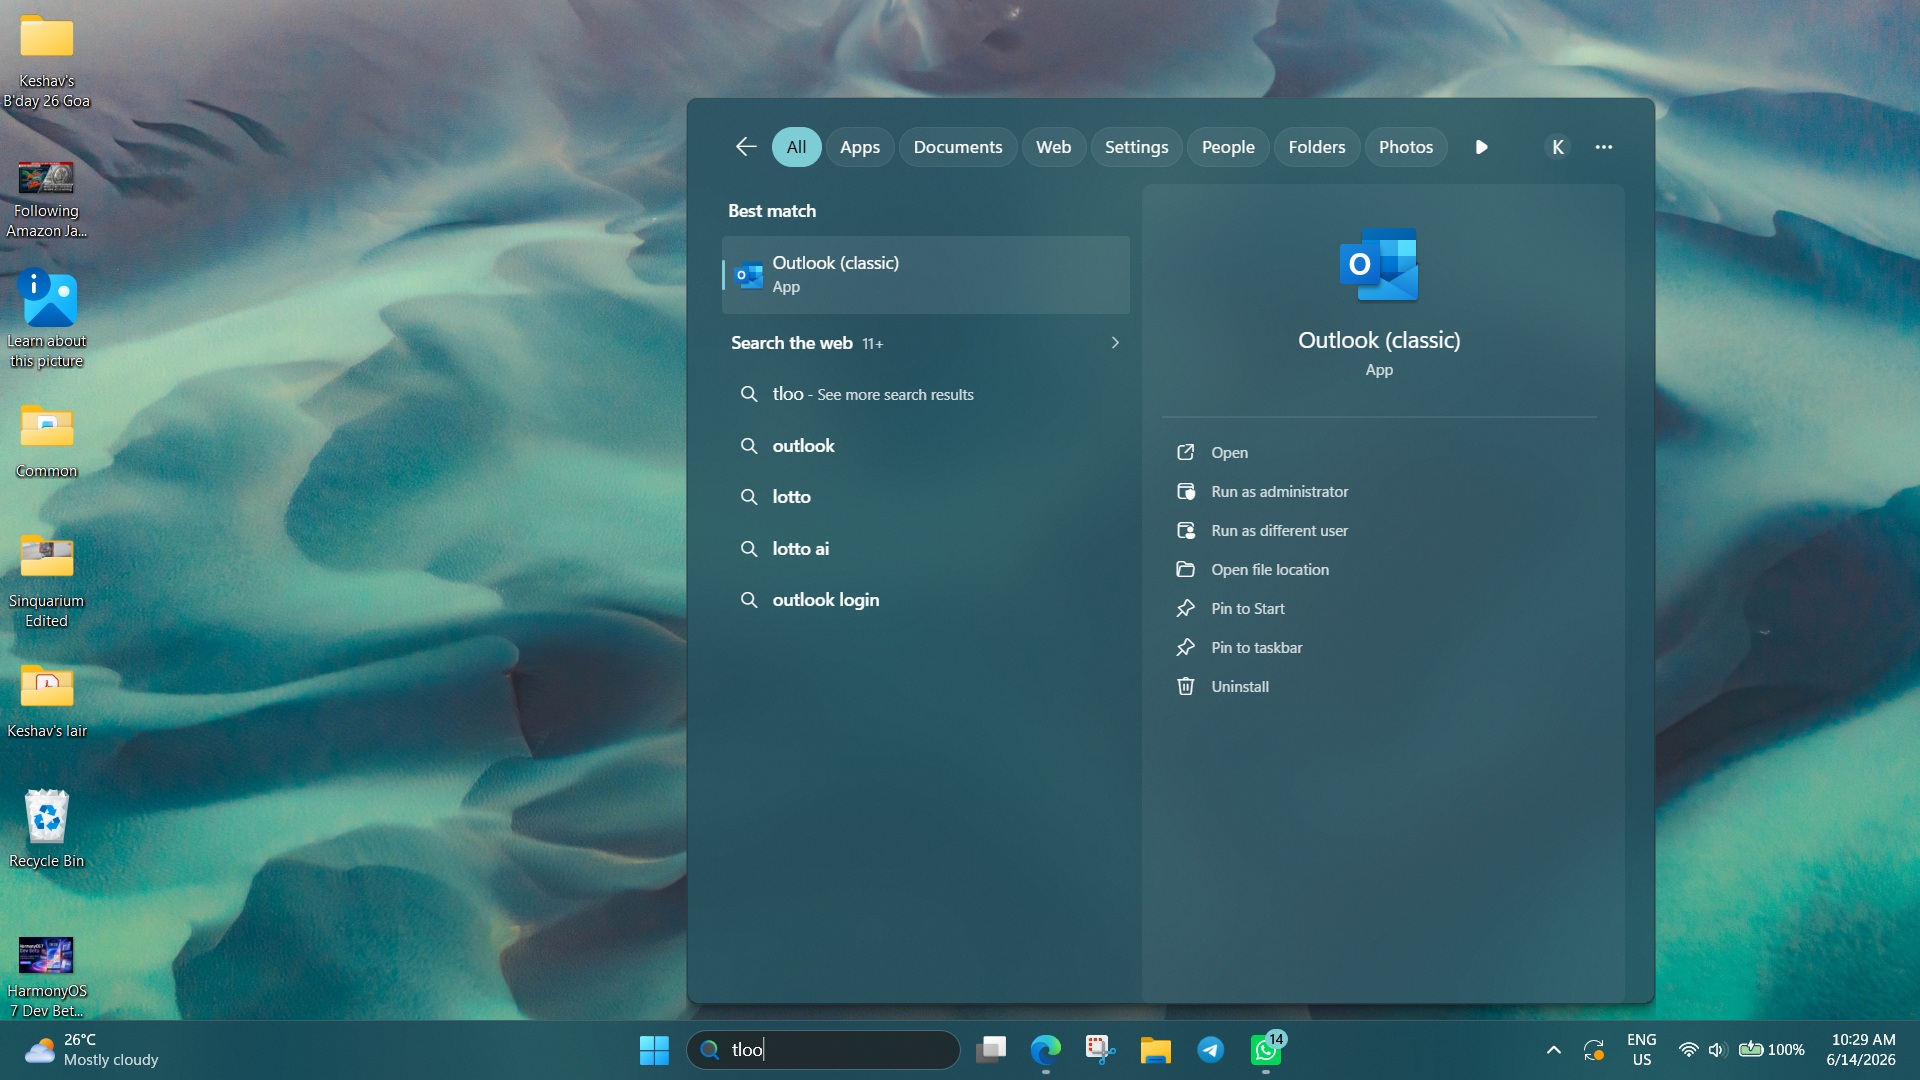This screenshot has width=1920, height=1080.
Task: Select the Recycle Bin icon
Action: pyautogui.click(x=47, y=829)
